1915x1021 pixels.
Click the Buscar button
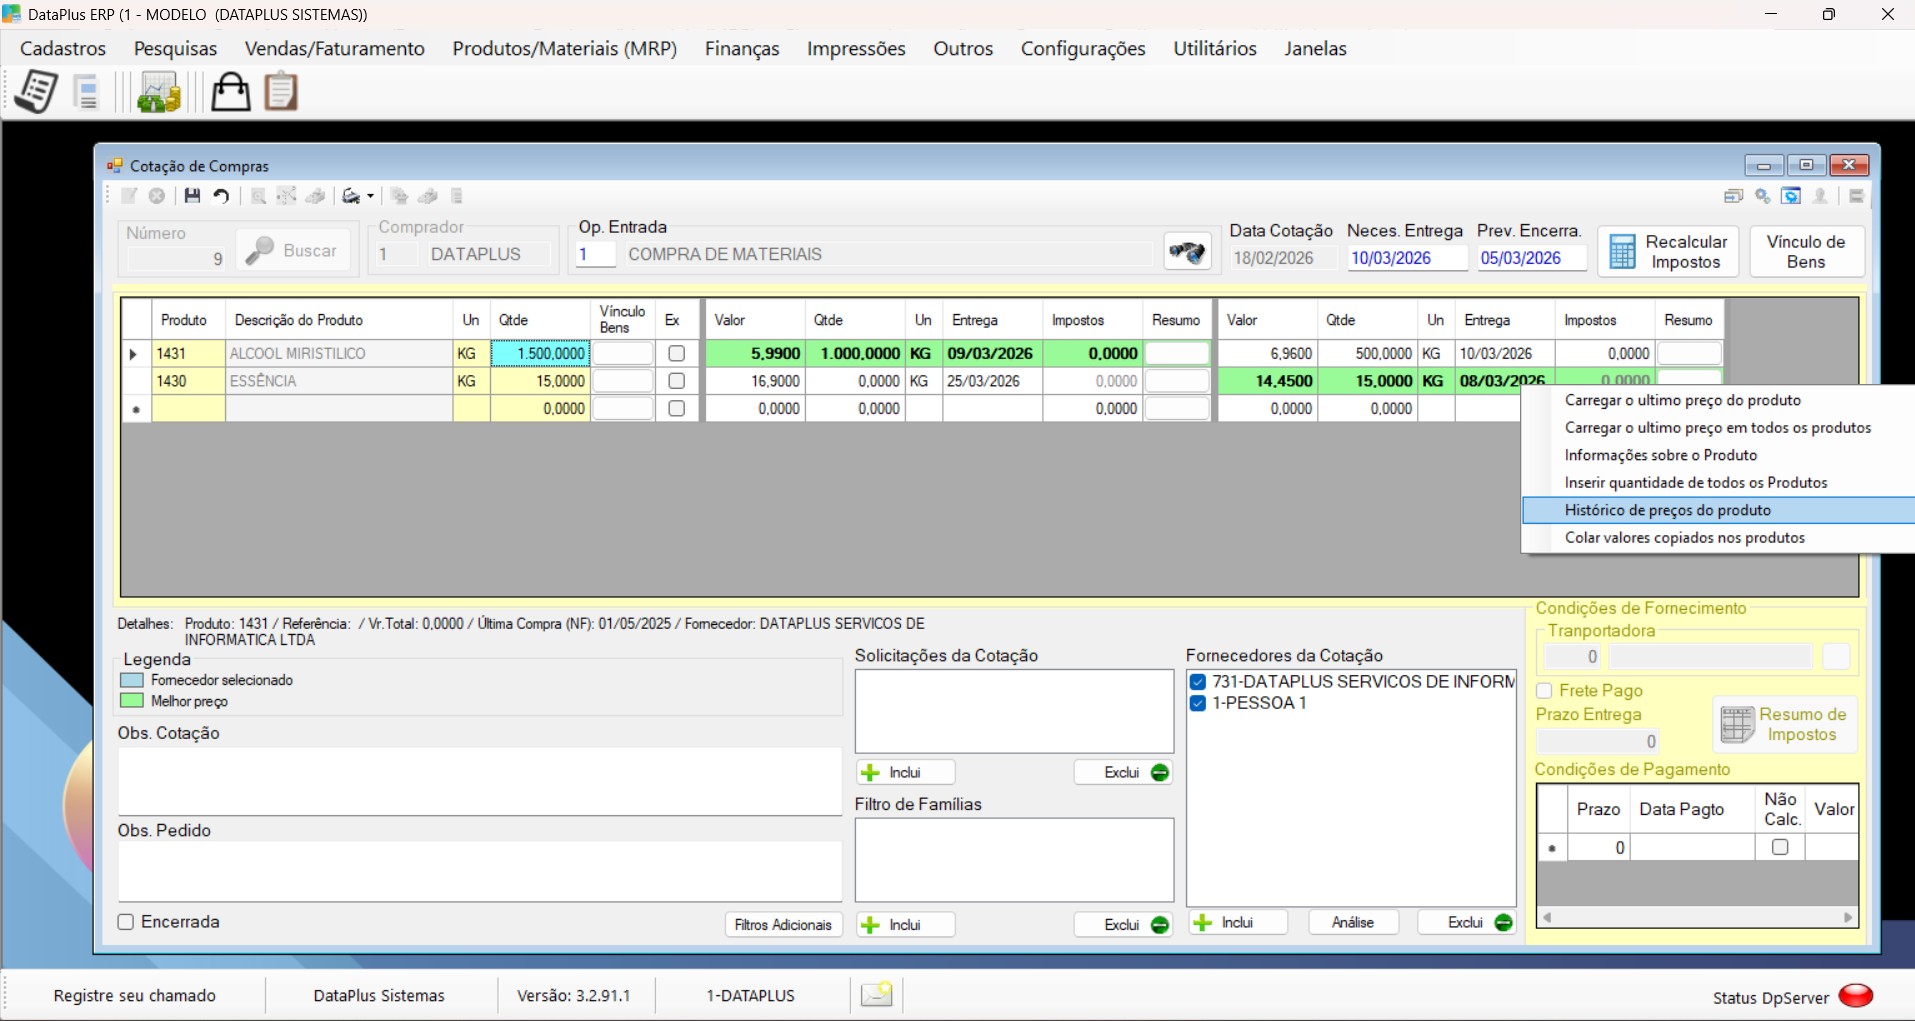pos(293,250)
